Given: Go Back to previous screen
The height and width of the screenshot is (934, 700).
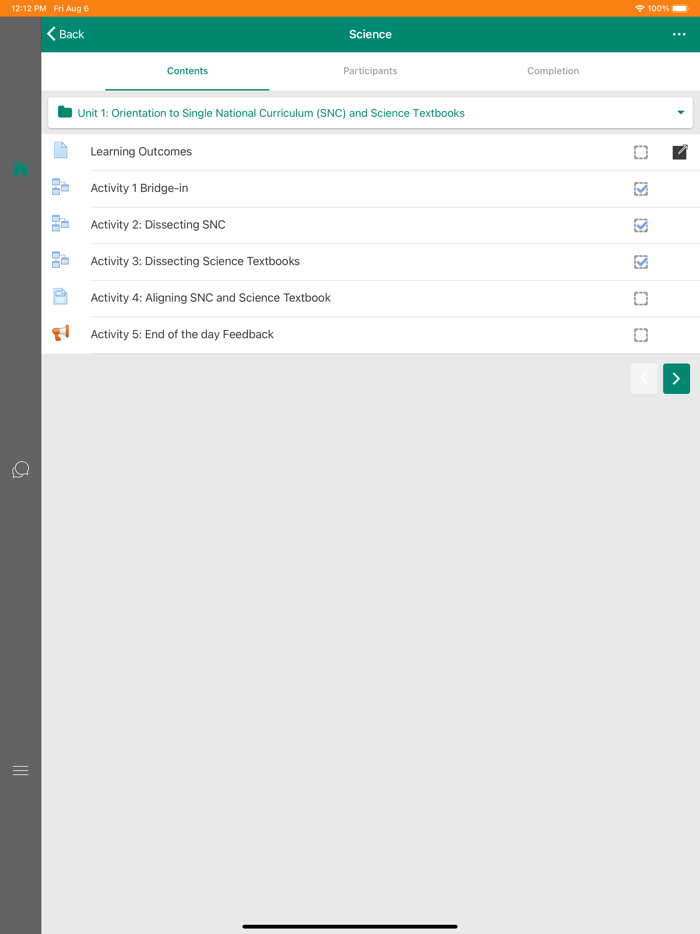Looking at the screenshot, I should click(66, 35).
